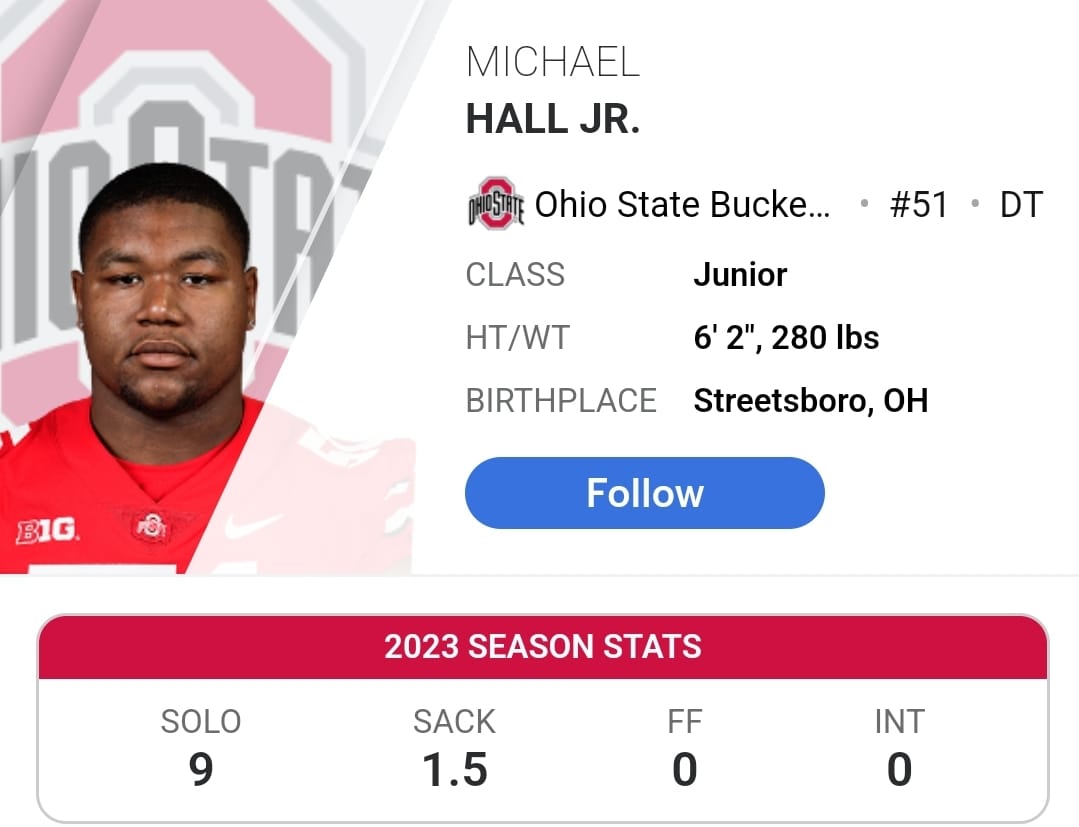Click the SACK stat value 1.5
Viewport: 1079px width, 827px height.
point(454,769)
